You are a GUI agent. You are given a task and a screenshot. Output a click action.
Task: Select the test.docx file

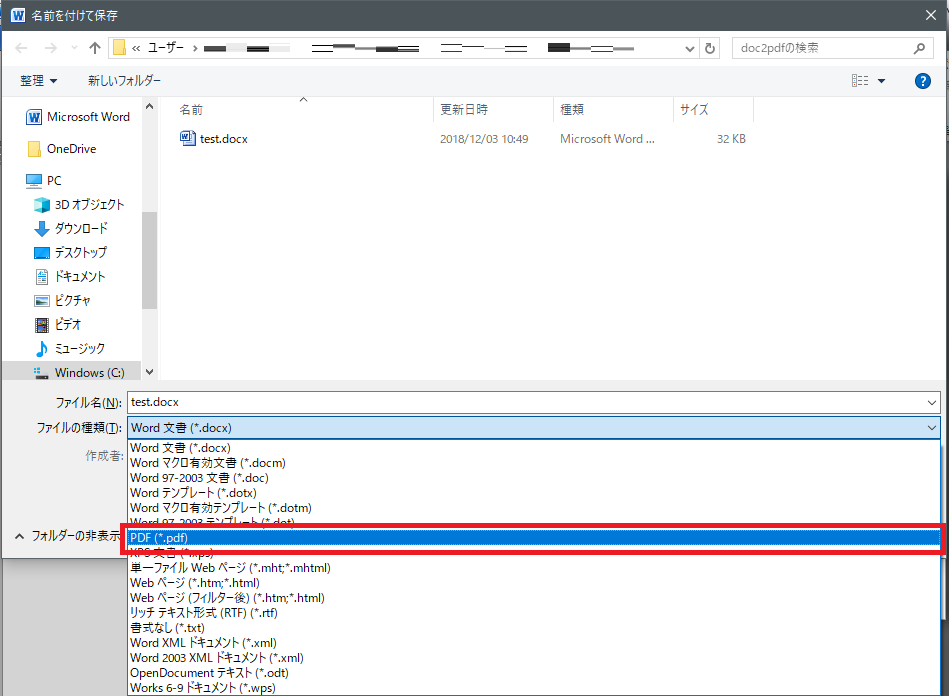[x=214, y=139]
